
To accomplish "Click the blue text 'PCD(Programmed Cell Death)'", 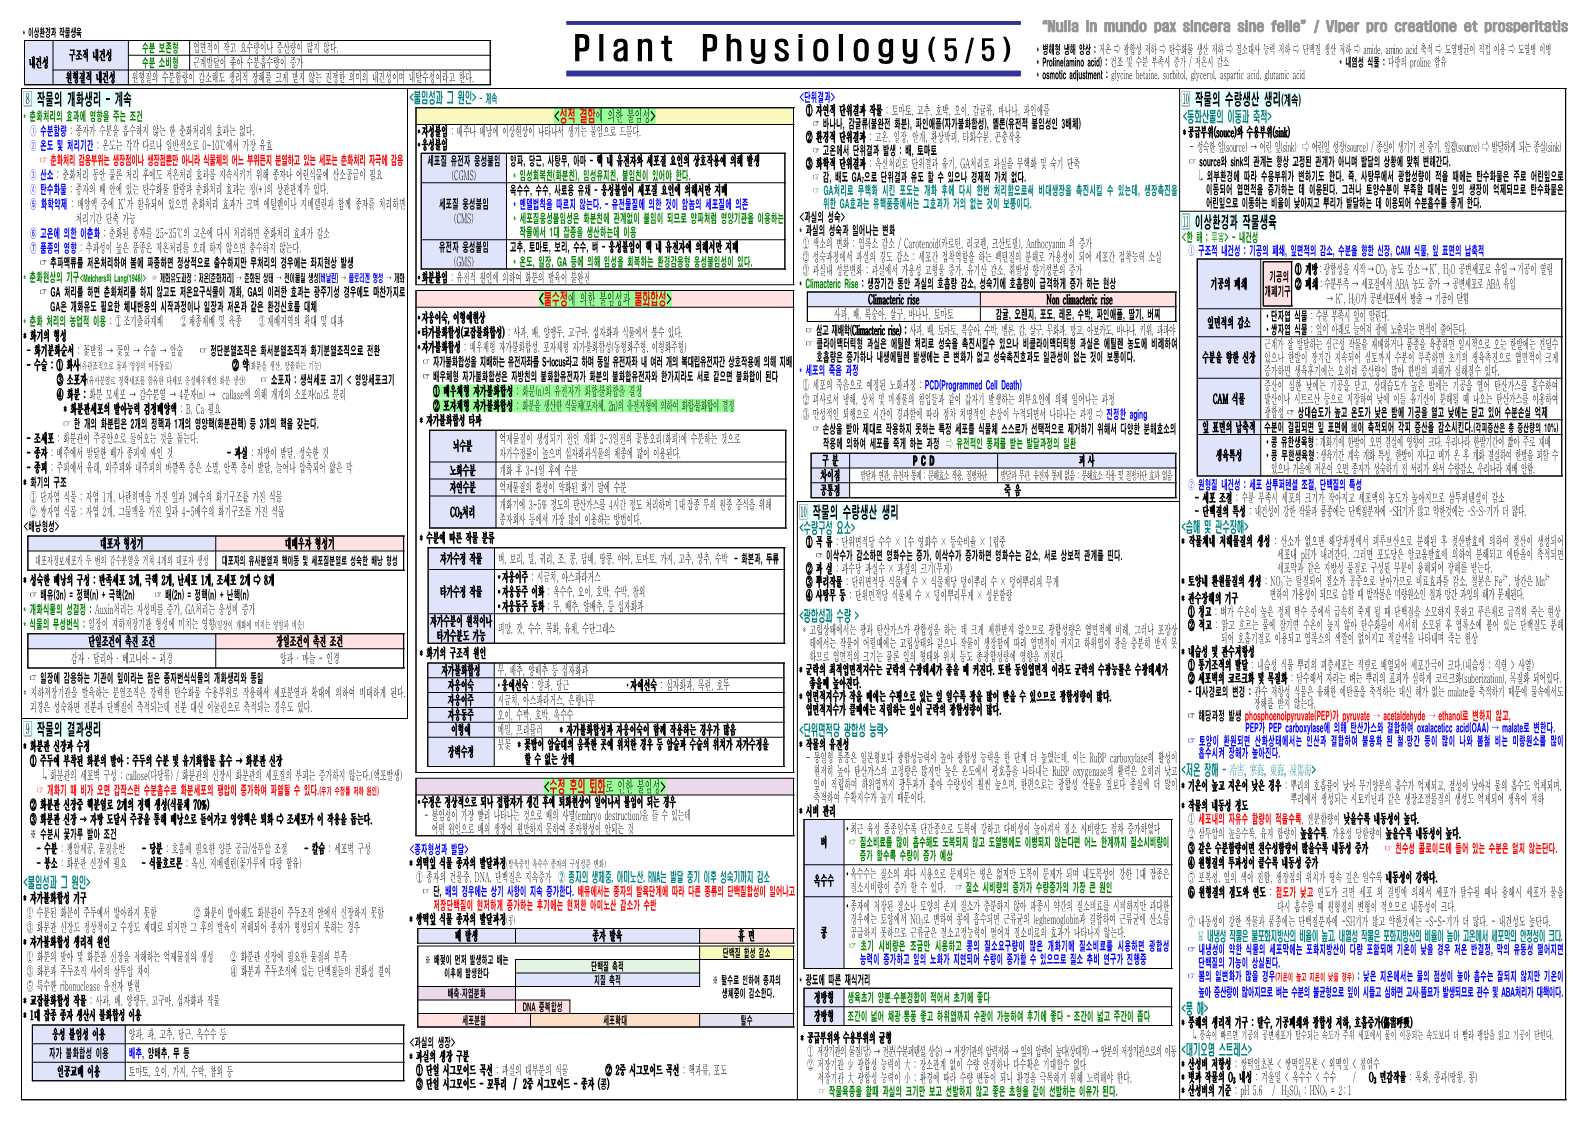I will click(x=973, y=385).
